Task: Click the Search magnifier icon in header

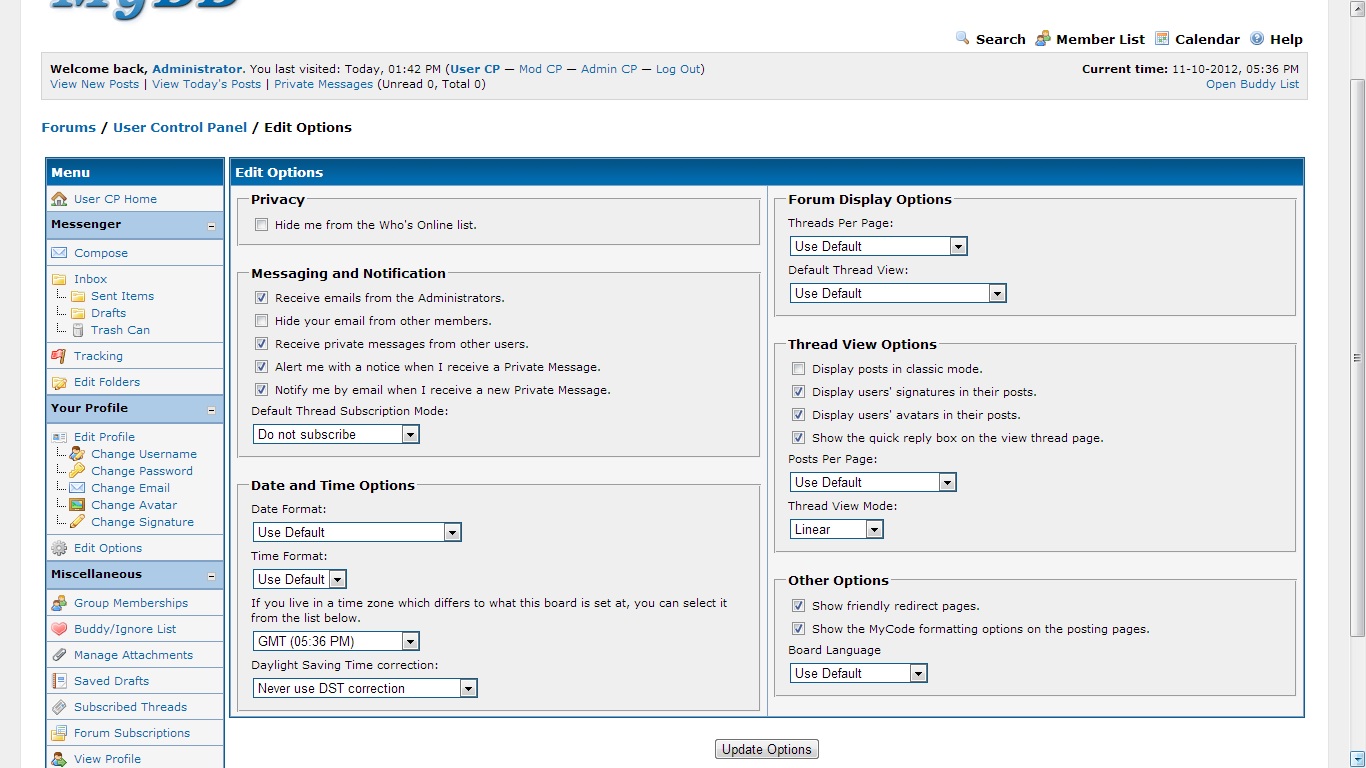Action: [x=962, y=39]
